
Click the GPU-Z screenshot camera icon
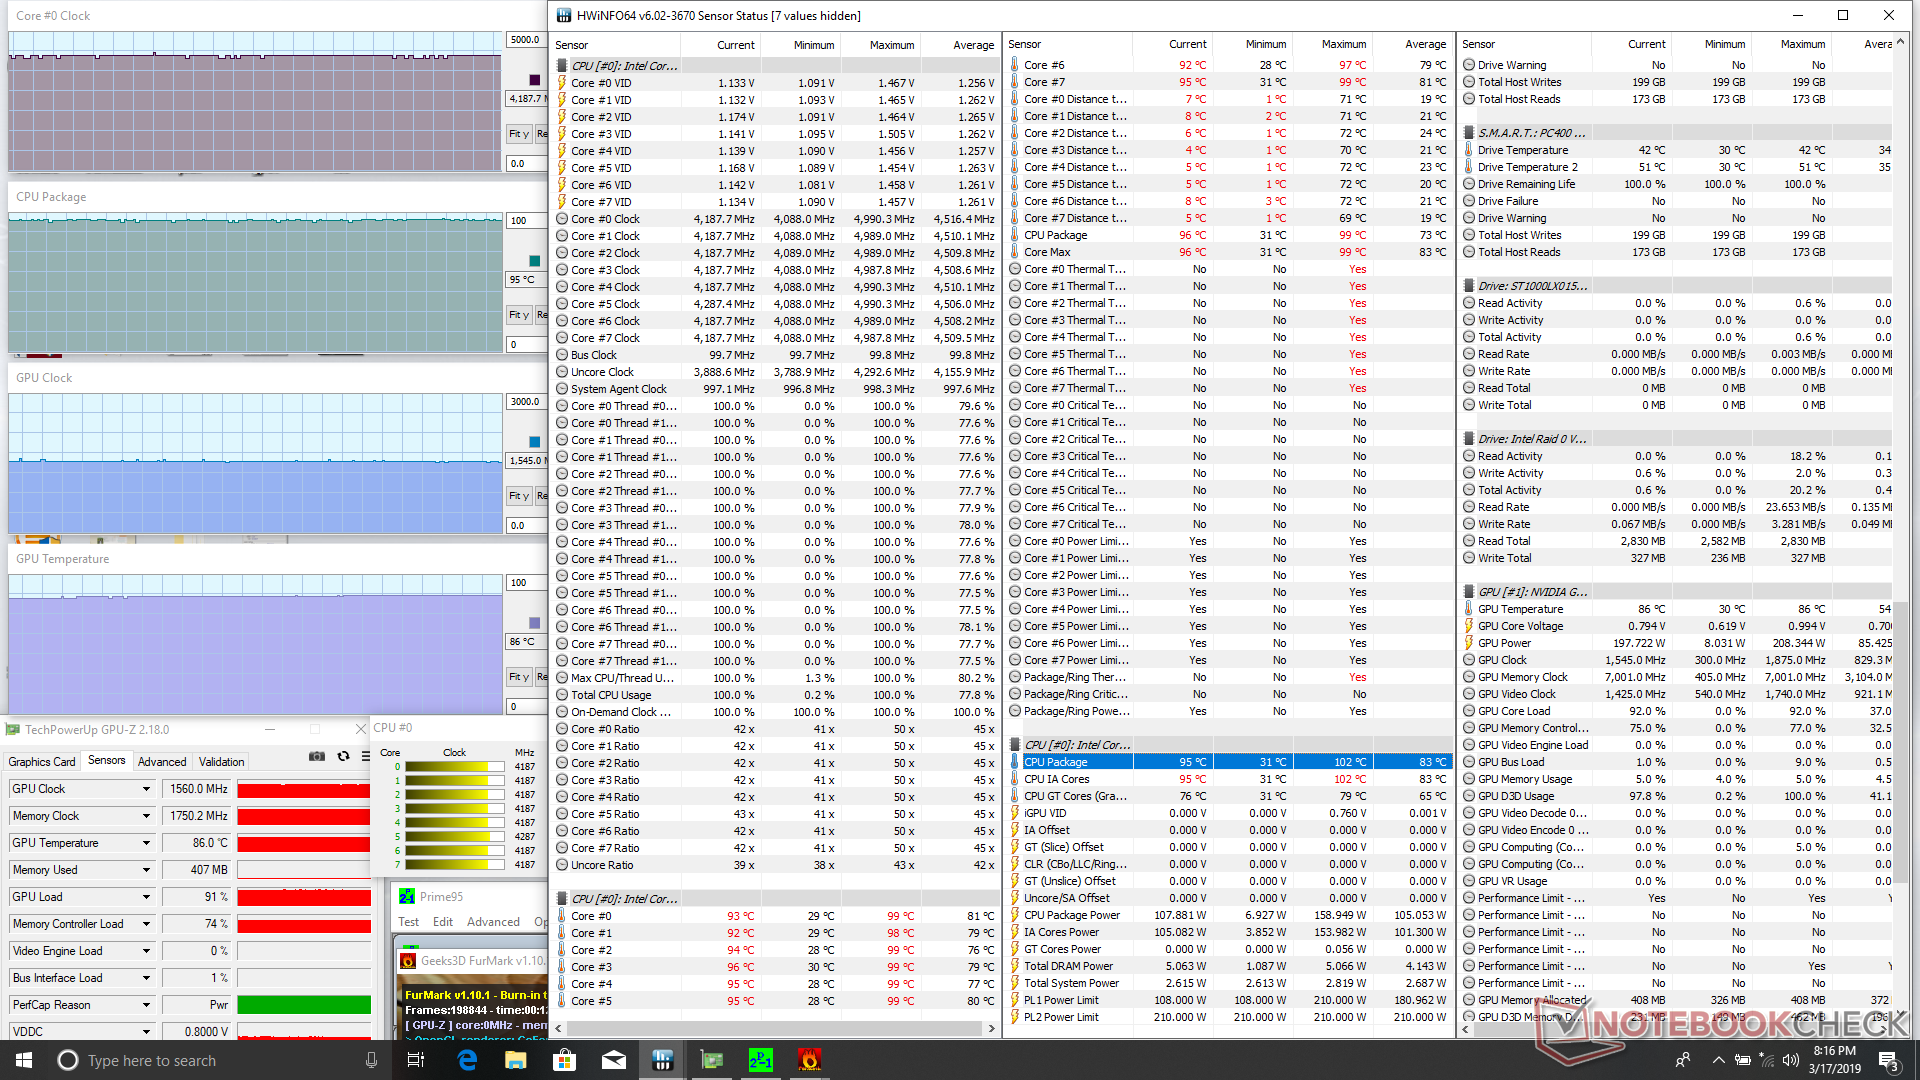tap(317, 757)
